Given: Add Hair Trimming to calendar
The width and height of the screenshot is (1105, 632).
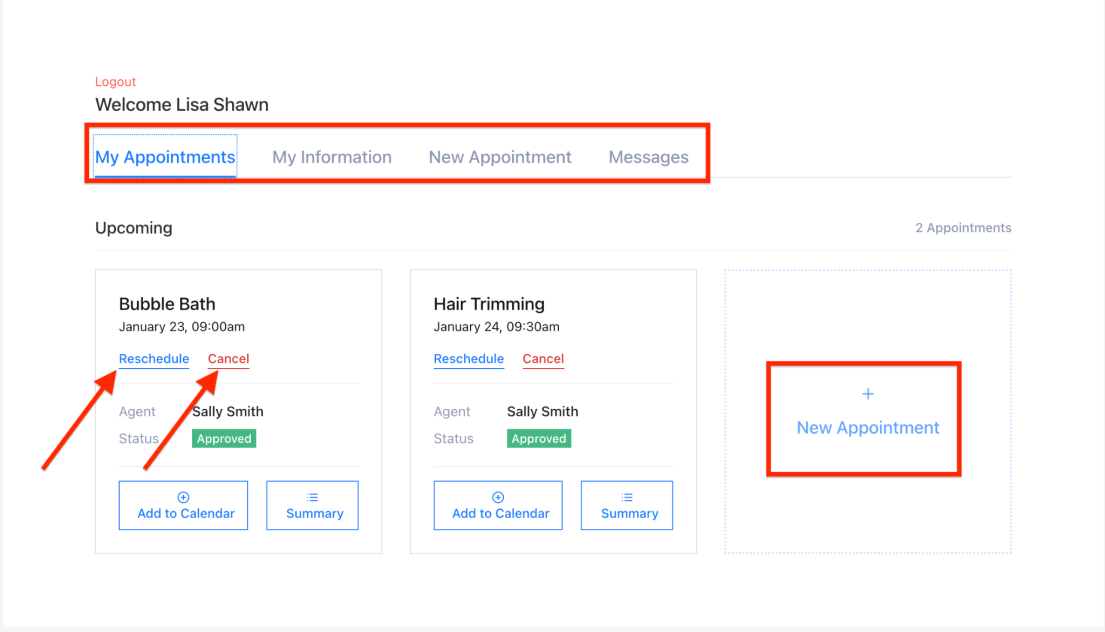Looking at the screenshot, I should pyautogui.click(x=498, y=505).
